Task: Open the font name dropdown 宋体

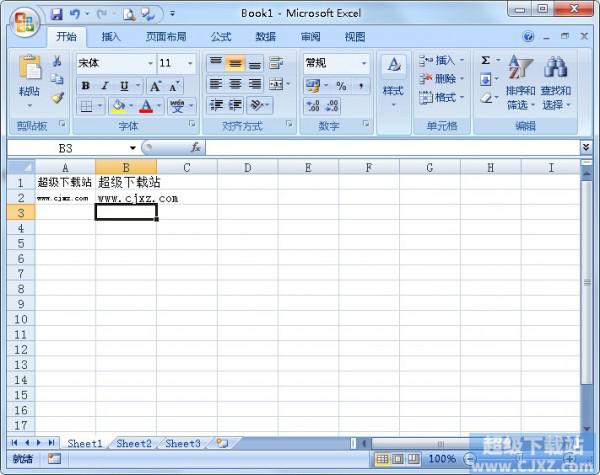Action: 151,63
